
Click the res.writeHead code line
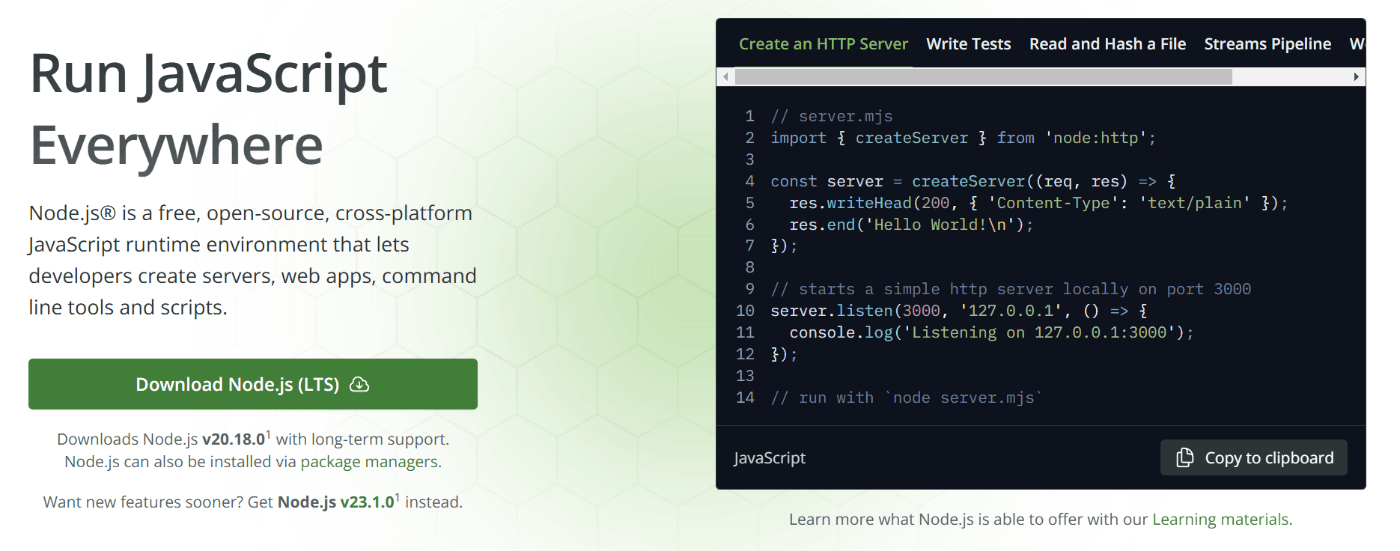point(1039,203)
